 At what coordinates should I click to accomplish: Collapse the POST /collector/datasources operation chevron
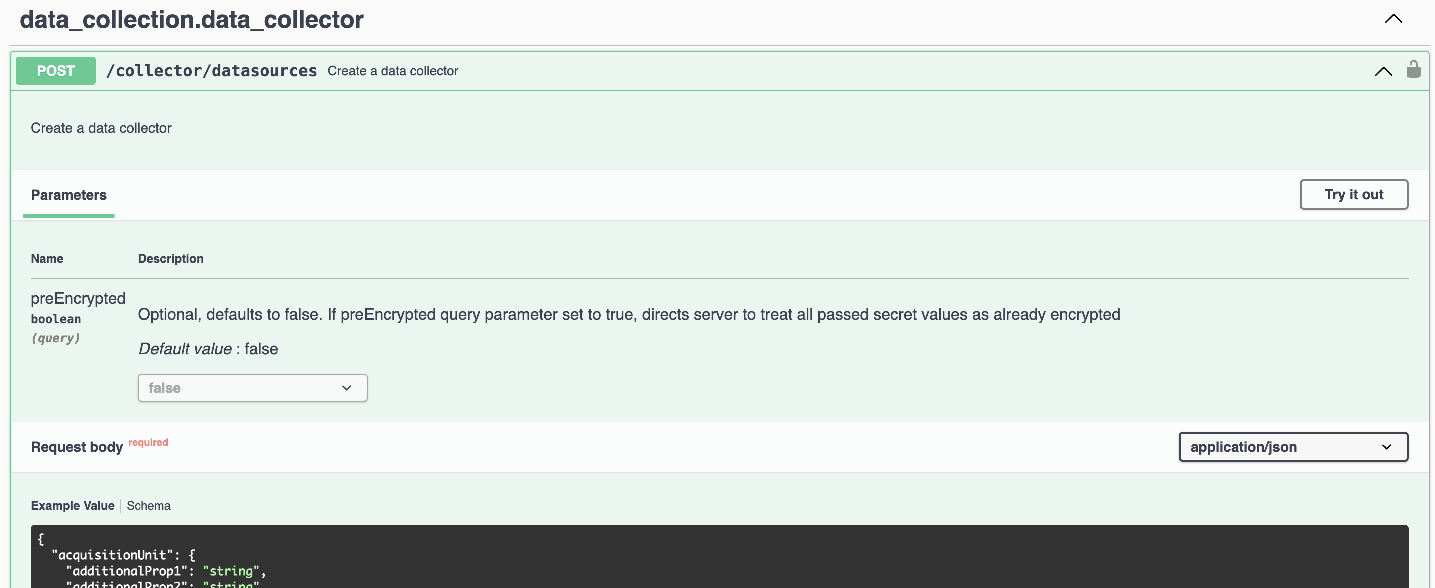(1383, 71)
